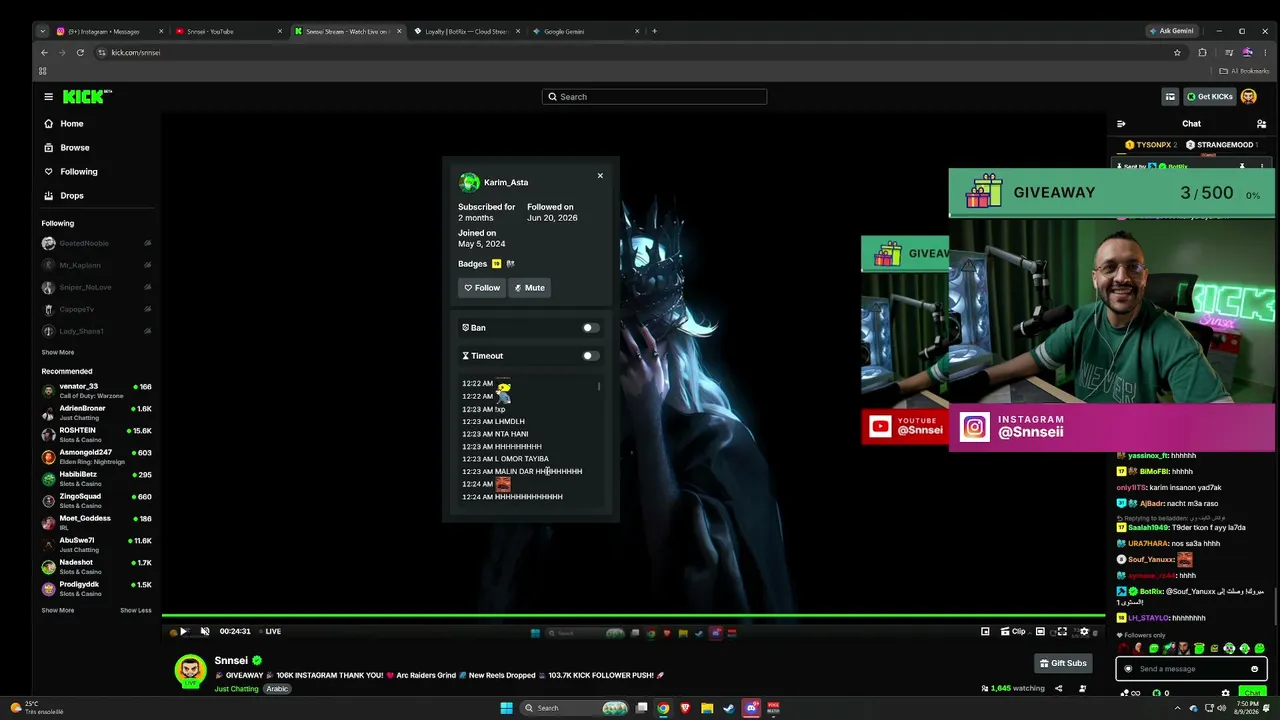
Task: Click the stream progress bar
Action: 634,617
